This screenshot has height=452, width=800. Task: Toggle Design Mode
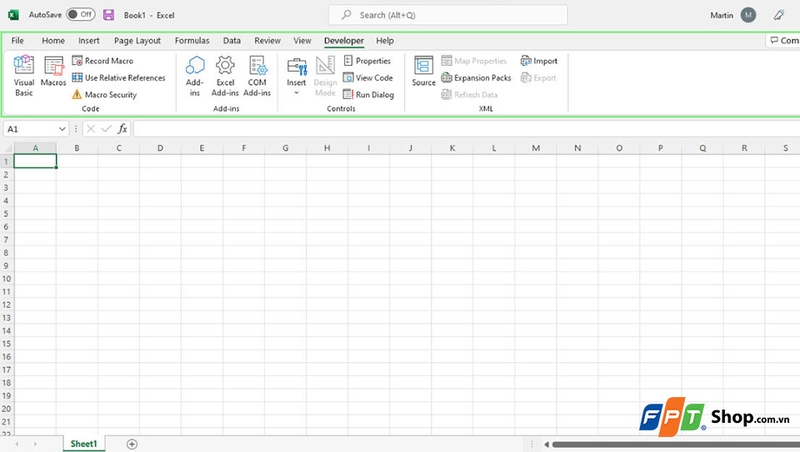[325, 76]
